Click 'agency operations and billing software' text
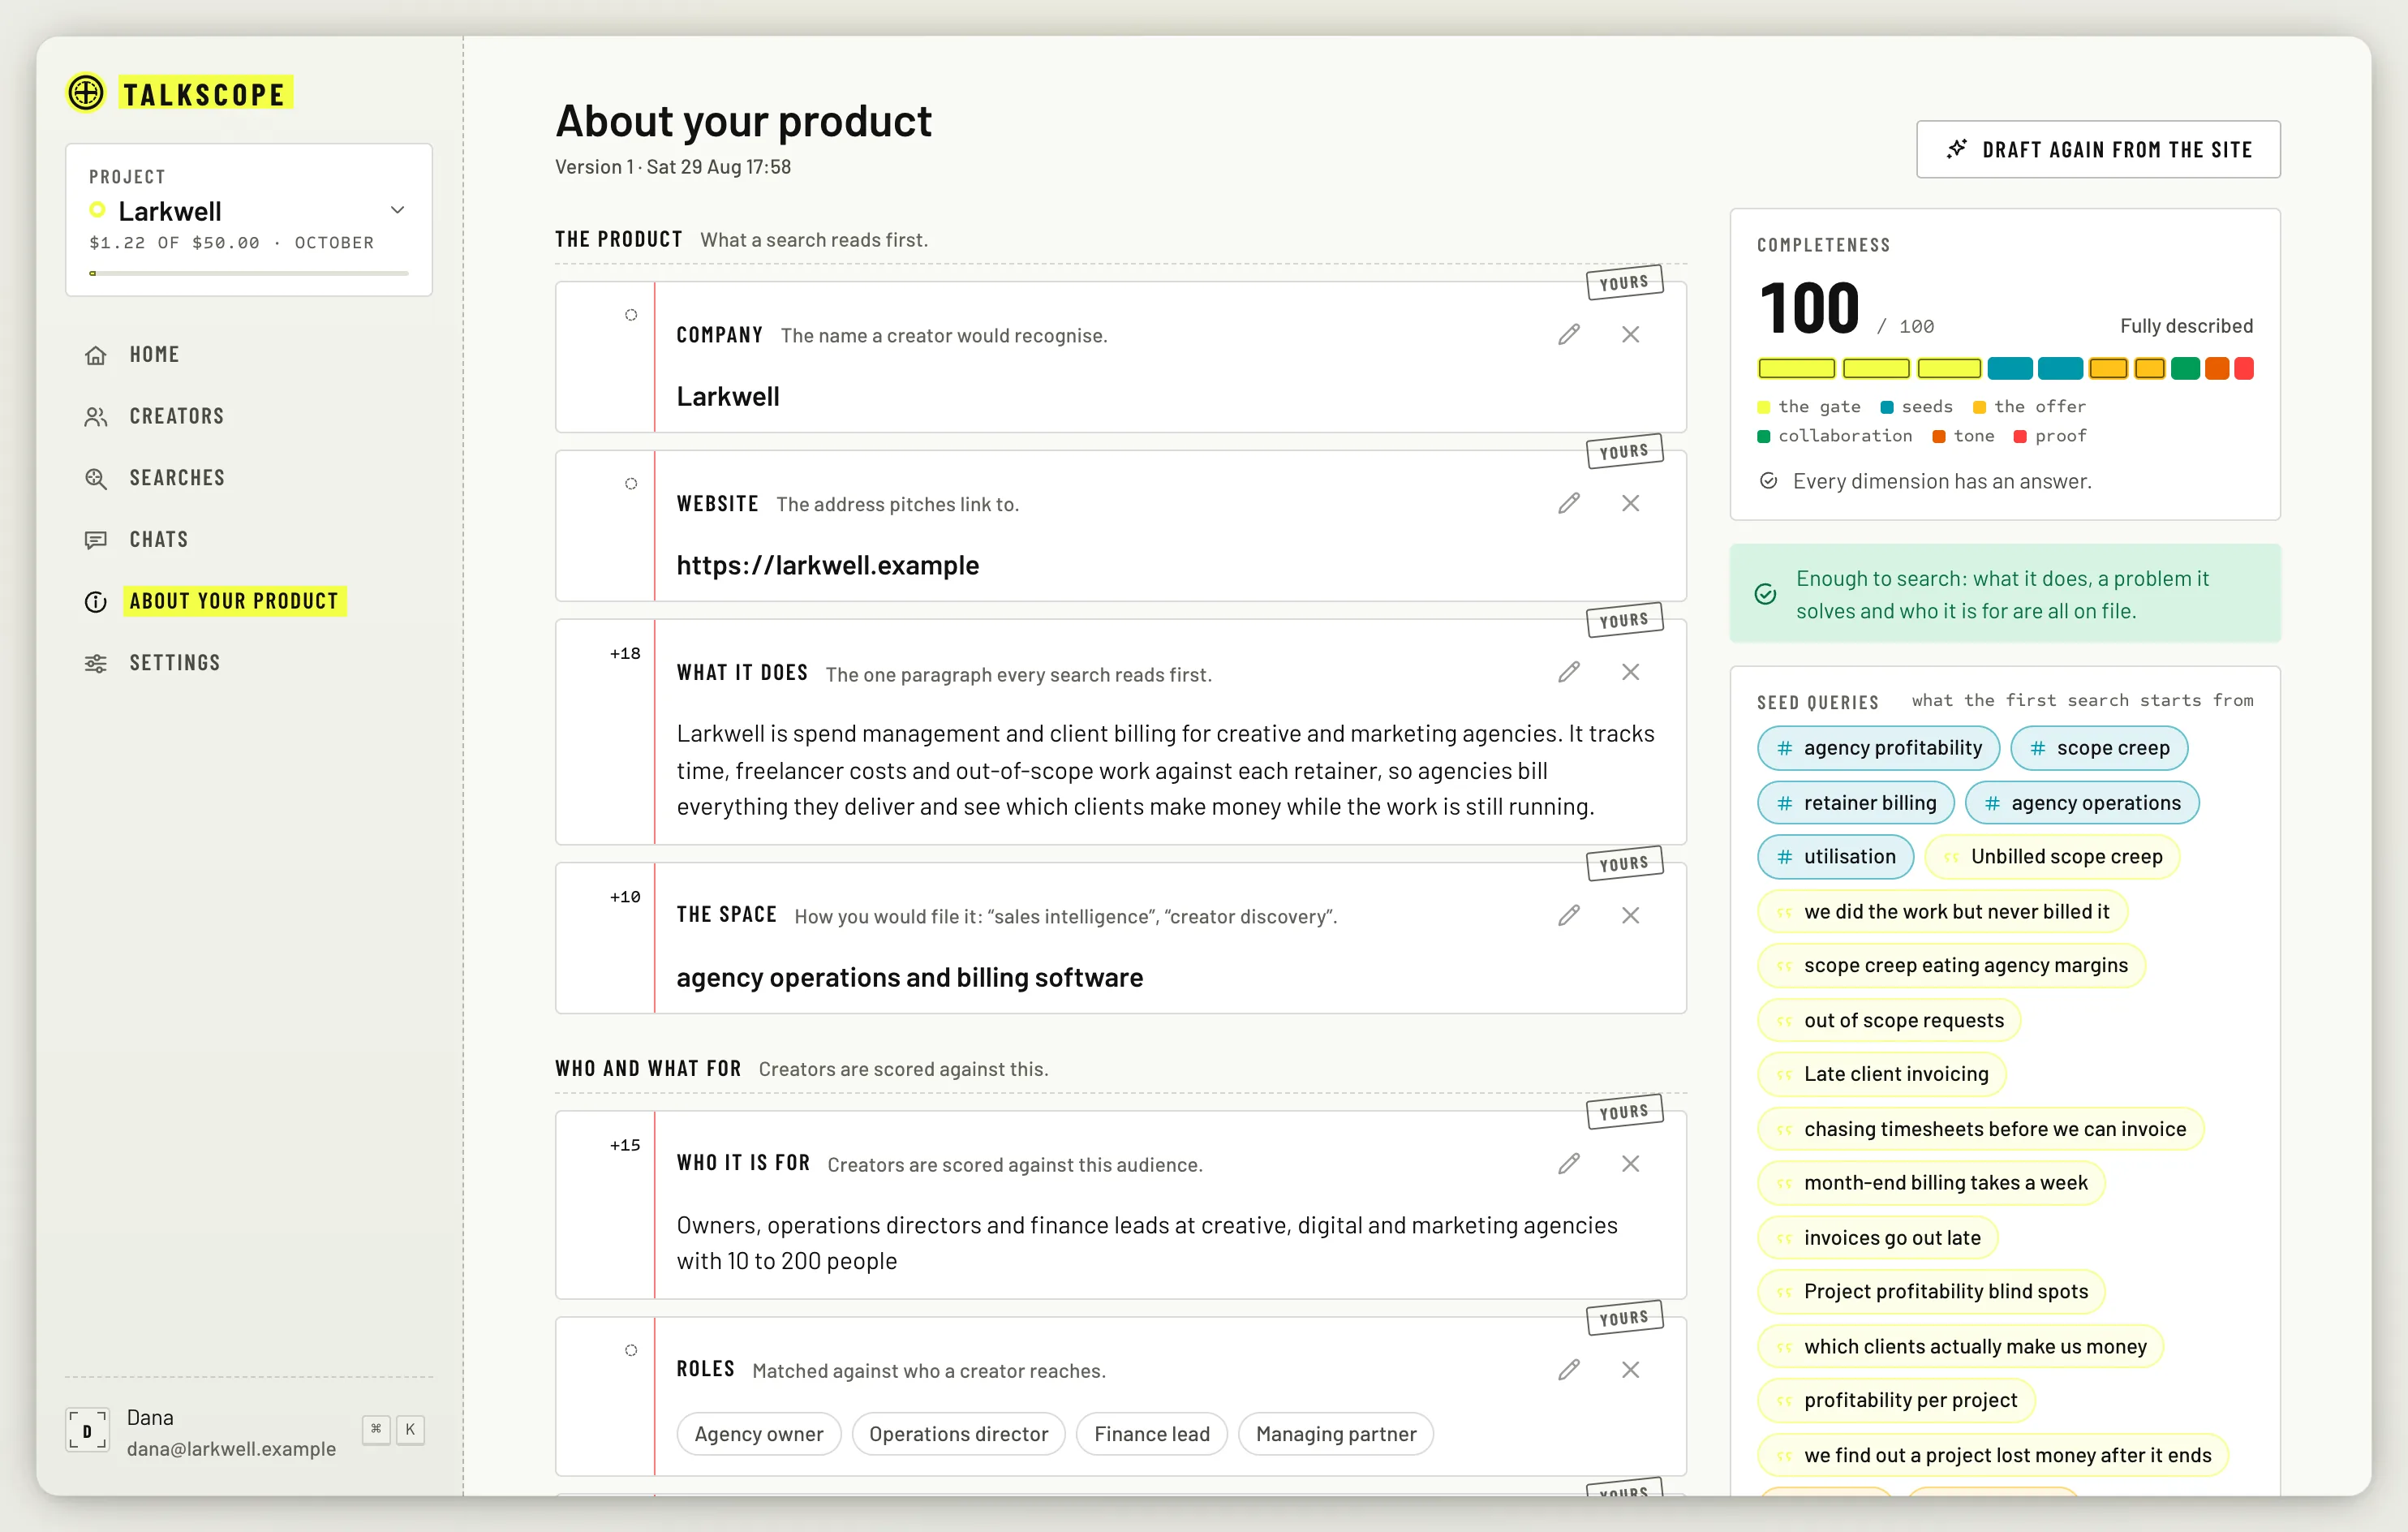This screenshot has width=2408, height=1532. (909, 978)
